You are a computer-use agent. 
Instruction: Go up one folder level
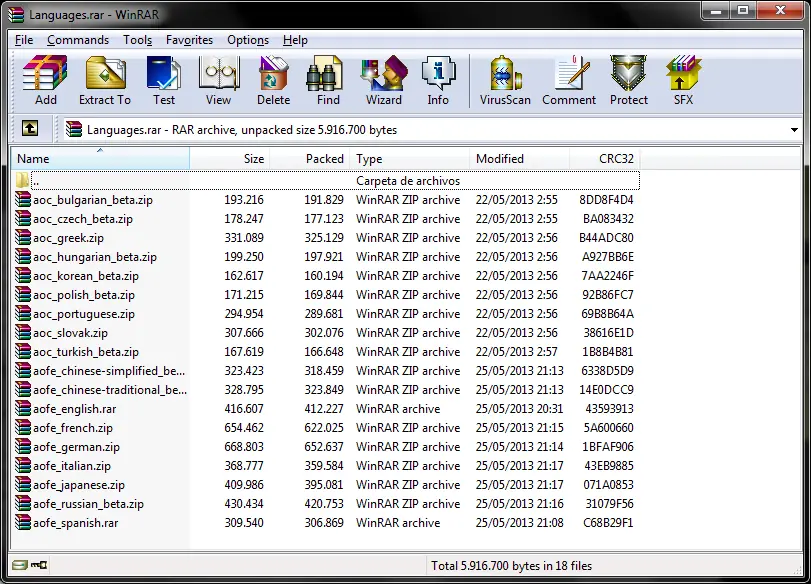(x=30, y=129)
